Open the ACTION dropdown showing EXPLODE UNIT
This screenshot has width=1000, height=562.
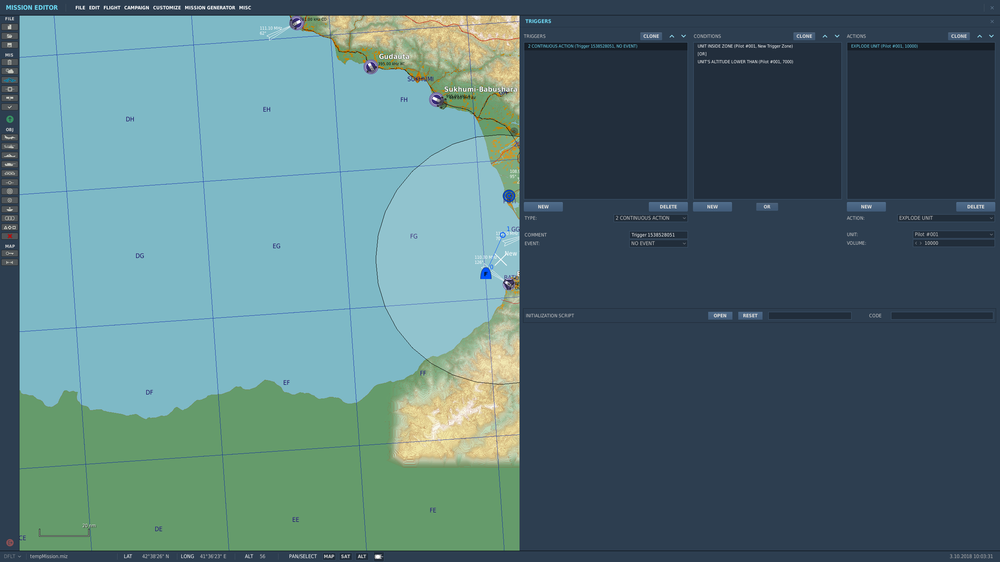coord(945,218)
